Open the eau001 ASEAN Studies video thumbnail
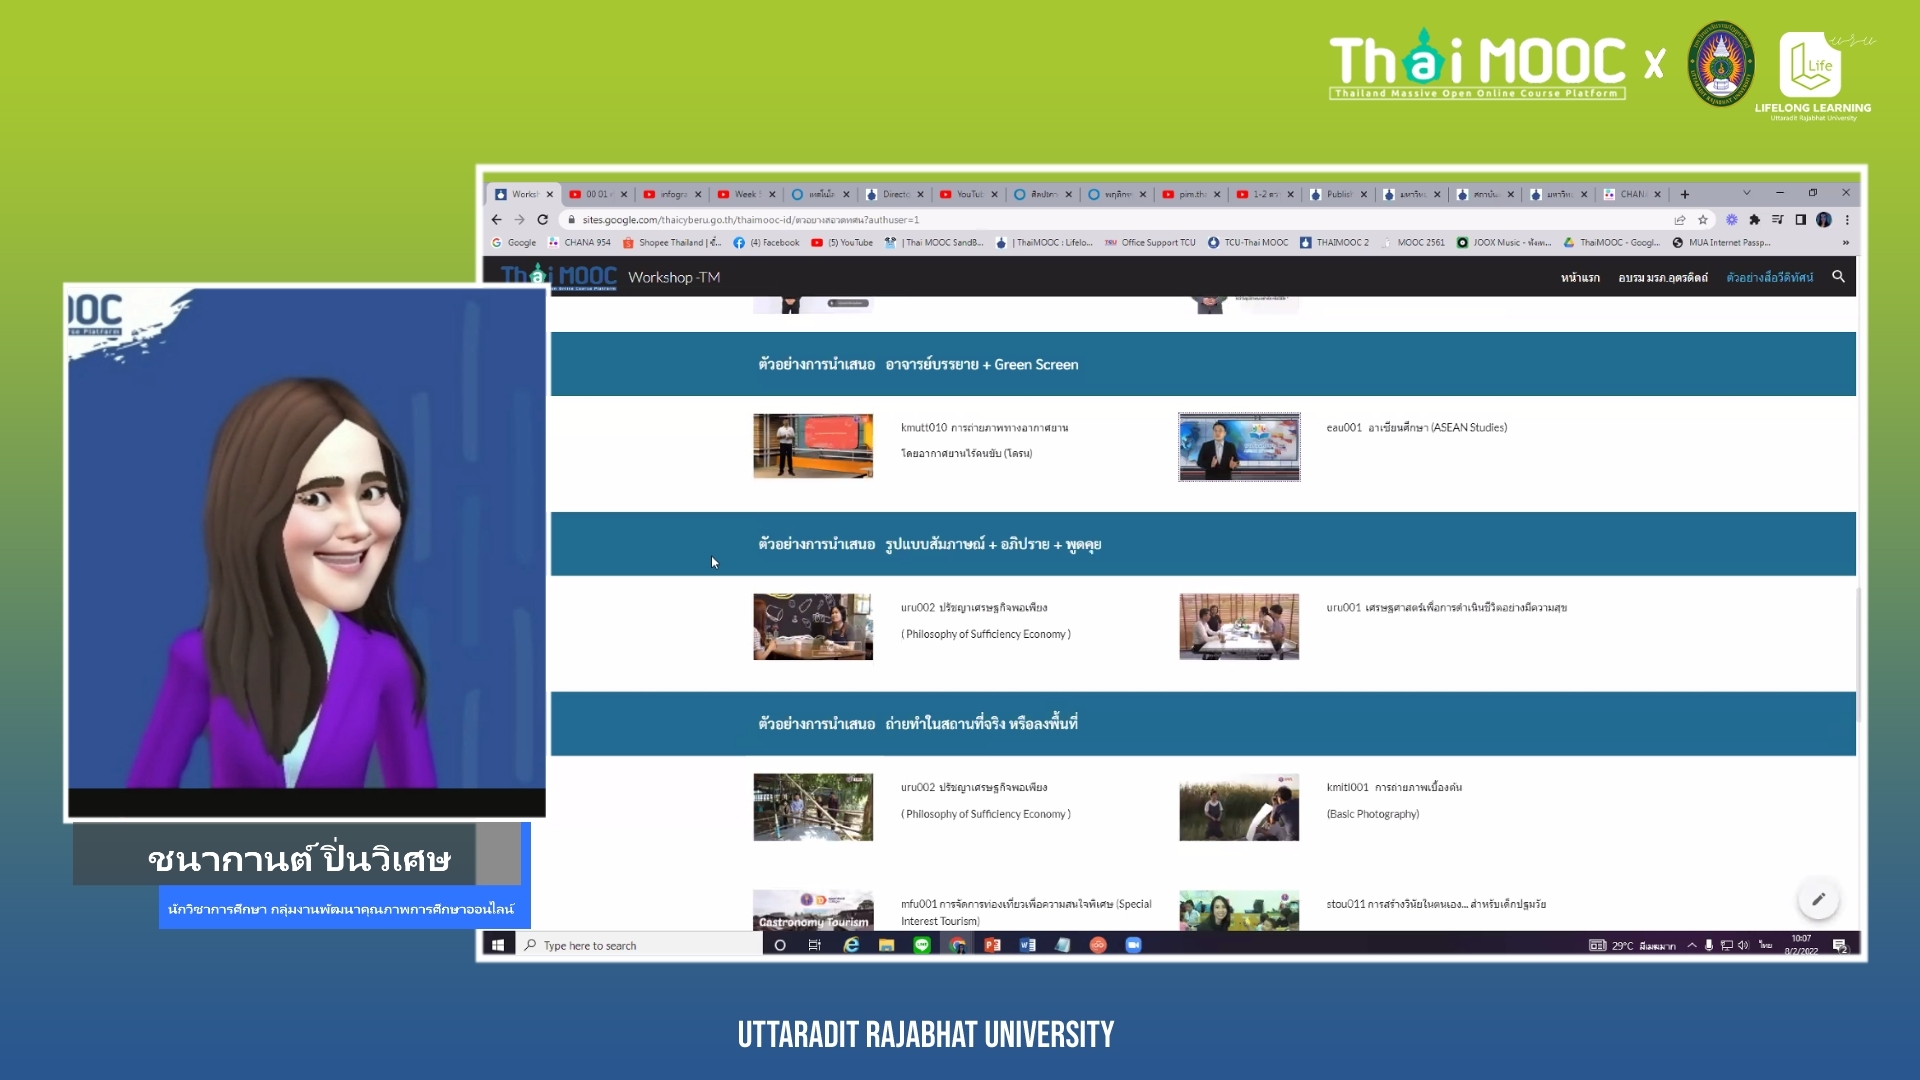Image resolution: width=1920 pixels, height=1080 pixels. (1238, 447)
